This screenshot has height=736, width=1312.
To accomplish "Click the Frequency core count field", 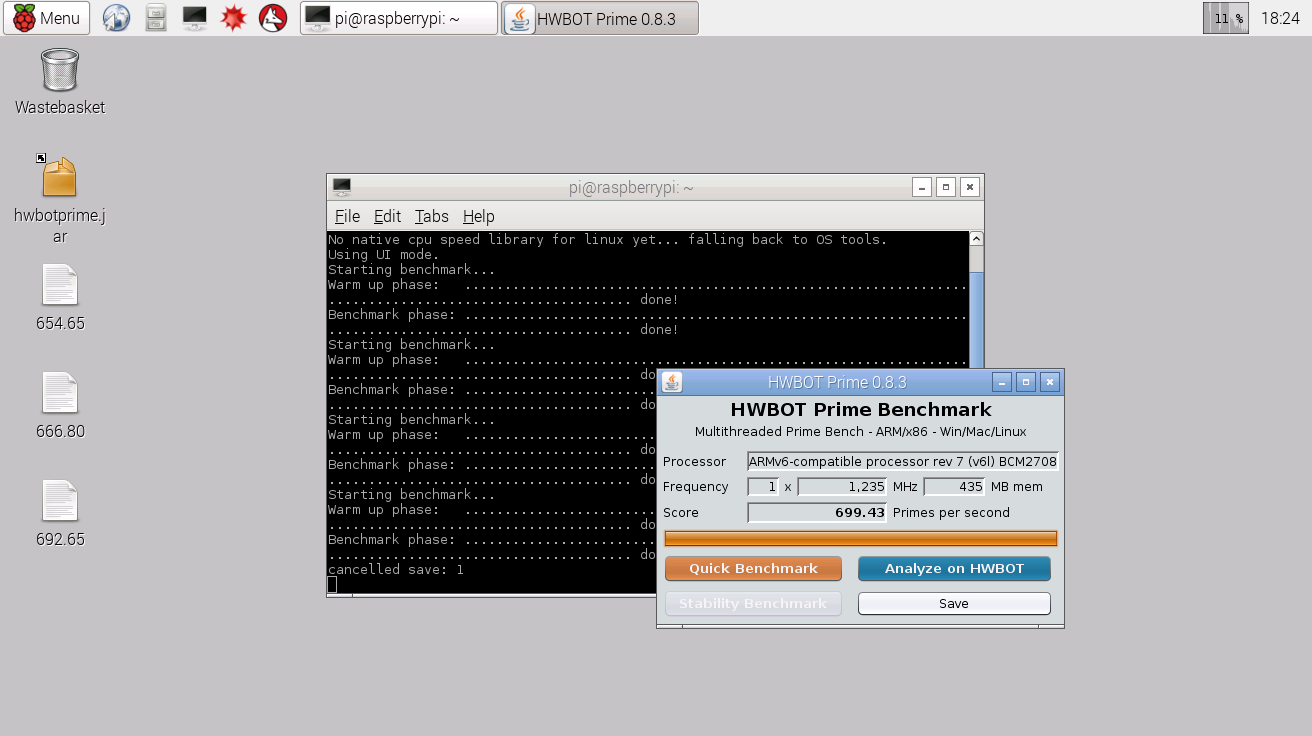I will (x=763, y=487).
